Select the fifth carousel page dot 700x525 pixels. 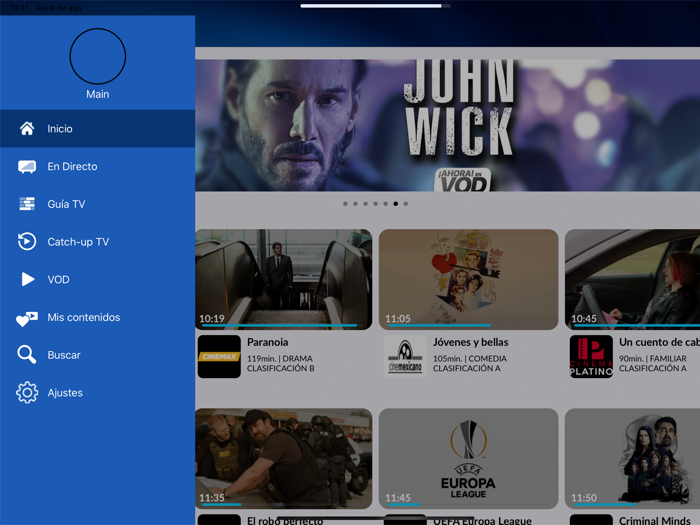pos(385,204)
